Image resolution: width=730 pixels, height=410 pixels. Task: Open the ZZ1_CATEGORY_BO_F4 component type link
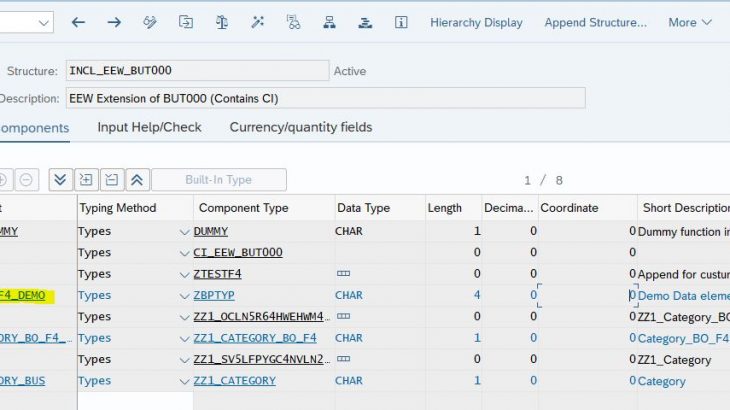point(255,338)
